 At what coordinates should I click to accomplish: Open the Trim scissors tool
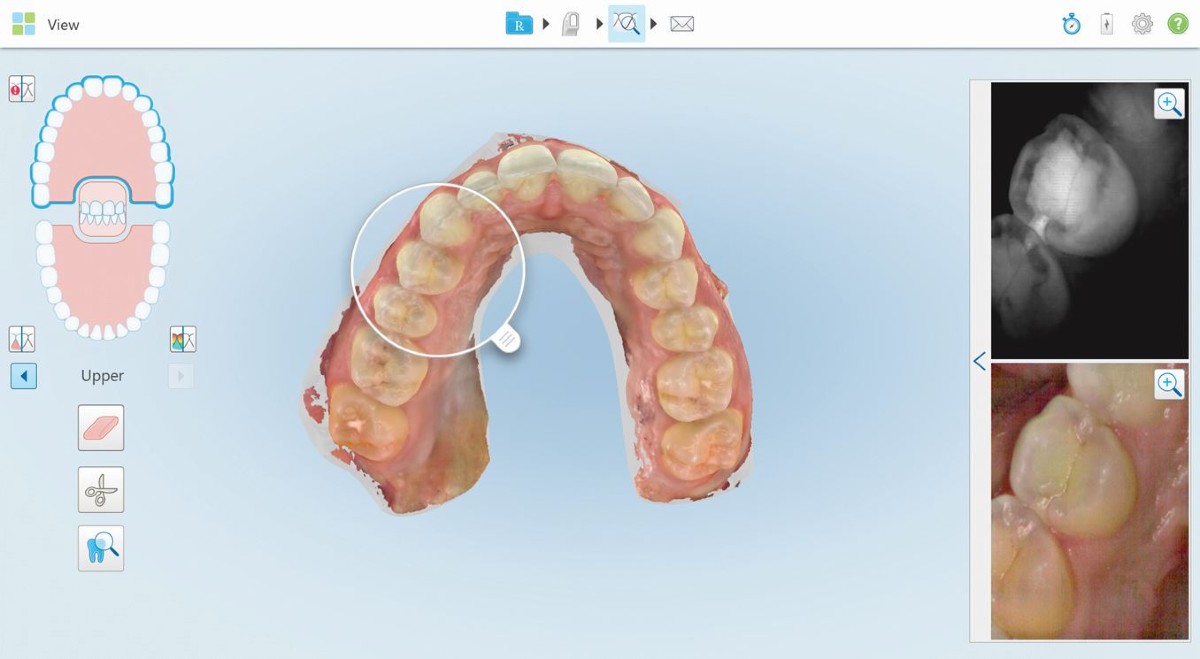click(x=101, y=489)
